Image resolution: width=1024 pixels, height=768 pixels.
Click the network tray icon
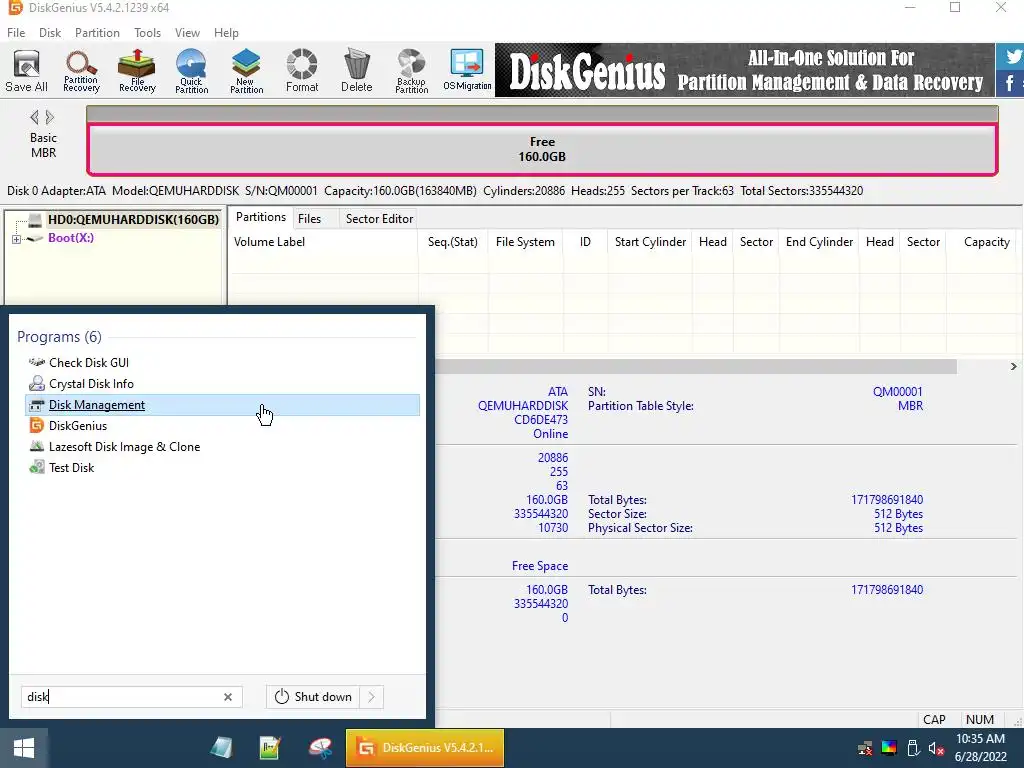pyautogui.click(x=865, y=748)
